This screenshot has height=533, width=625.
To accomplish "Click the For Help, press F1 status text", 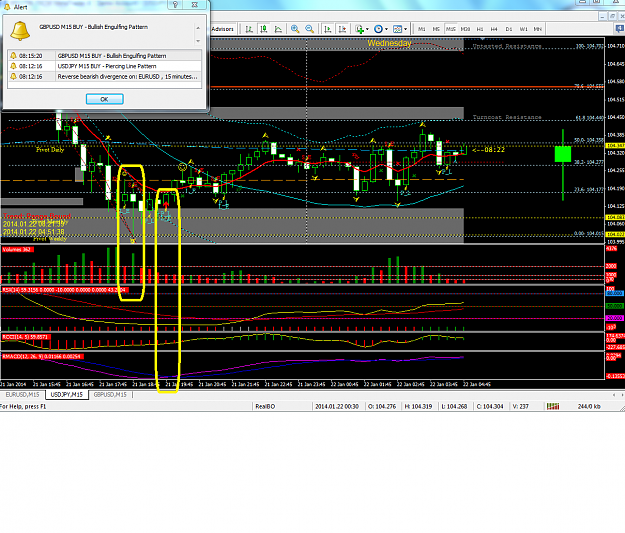I will click(23, 407).
